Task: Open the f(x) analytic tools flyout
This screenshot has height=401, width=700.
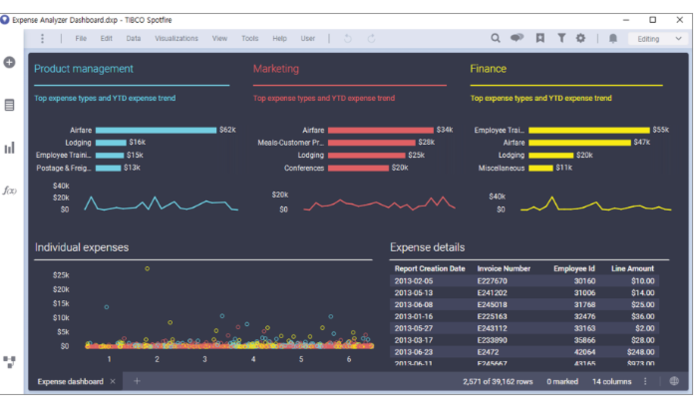Action: click(x=10, y=190)
